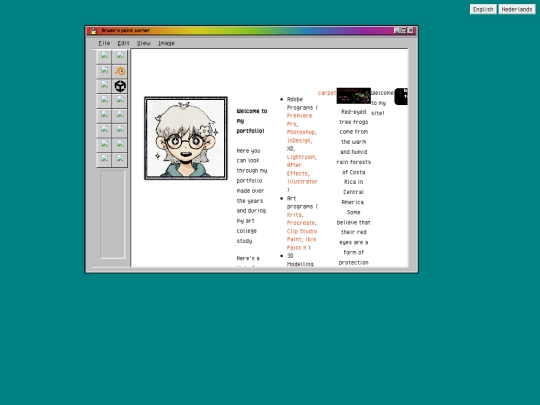Open the Image menu
540x405 pixels.
coord(166,43)
